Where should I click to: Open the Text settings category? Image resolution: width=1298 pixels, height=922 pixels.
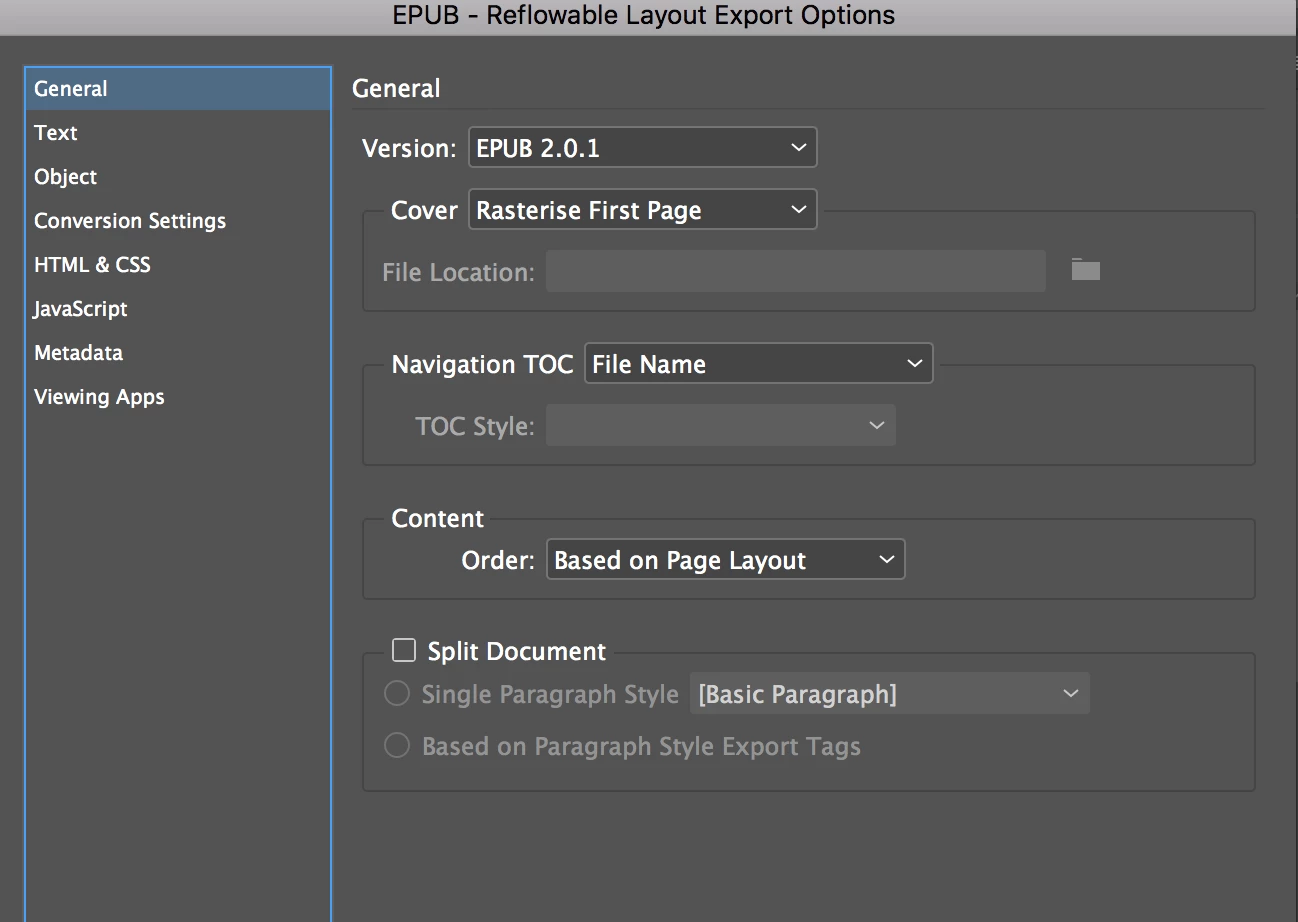(178, 133)
